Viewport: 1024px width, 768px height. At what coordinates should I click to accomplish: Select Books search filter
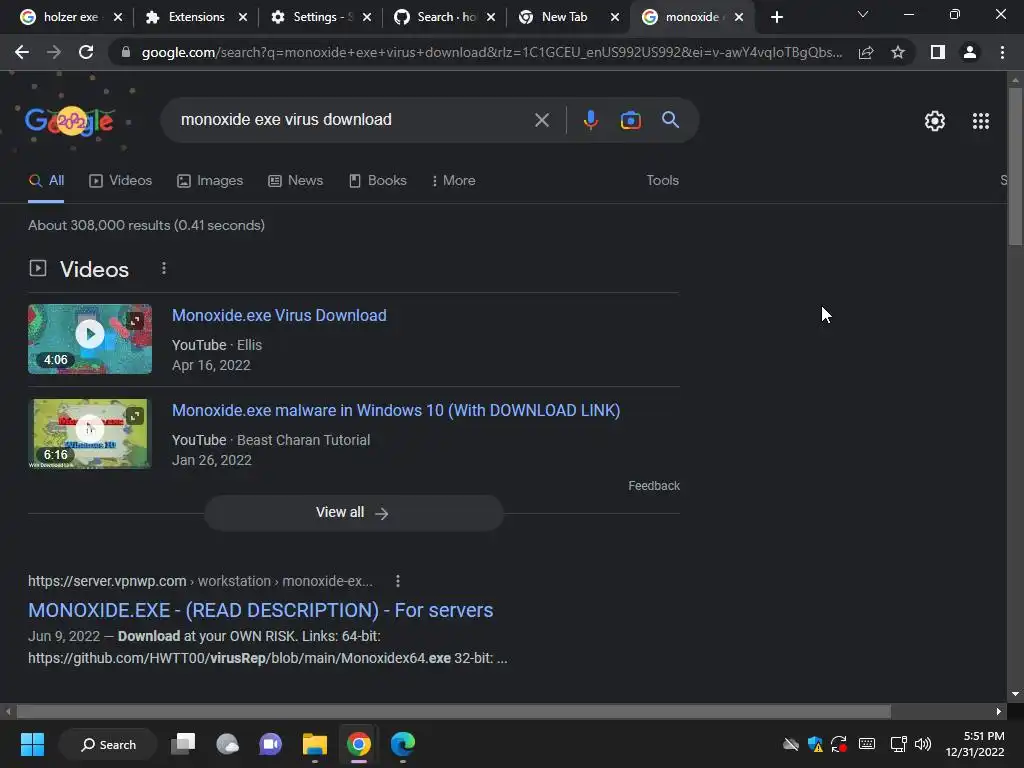[377, 180]
